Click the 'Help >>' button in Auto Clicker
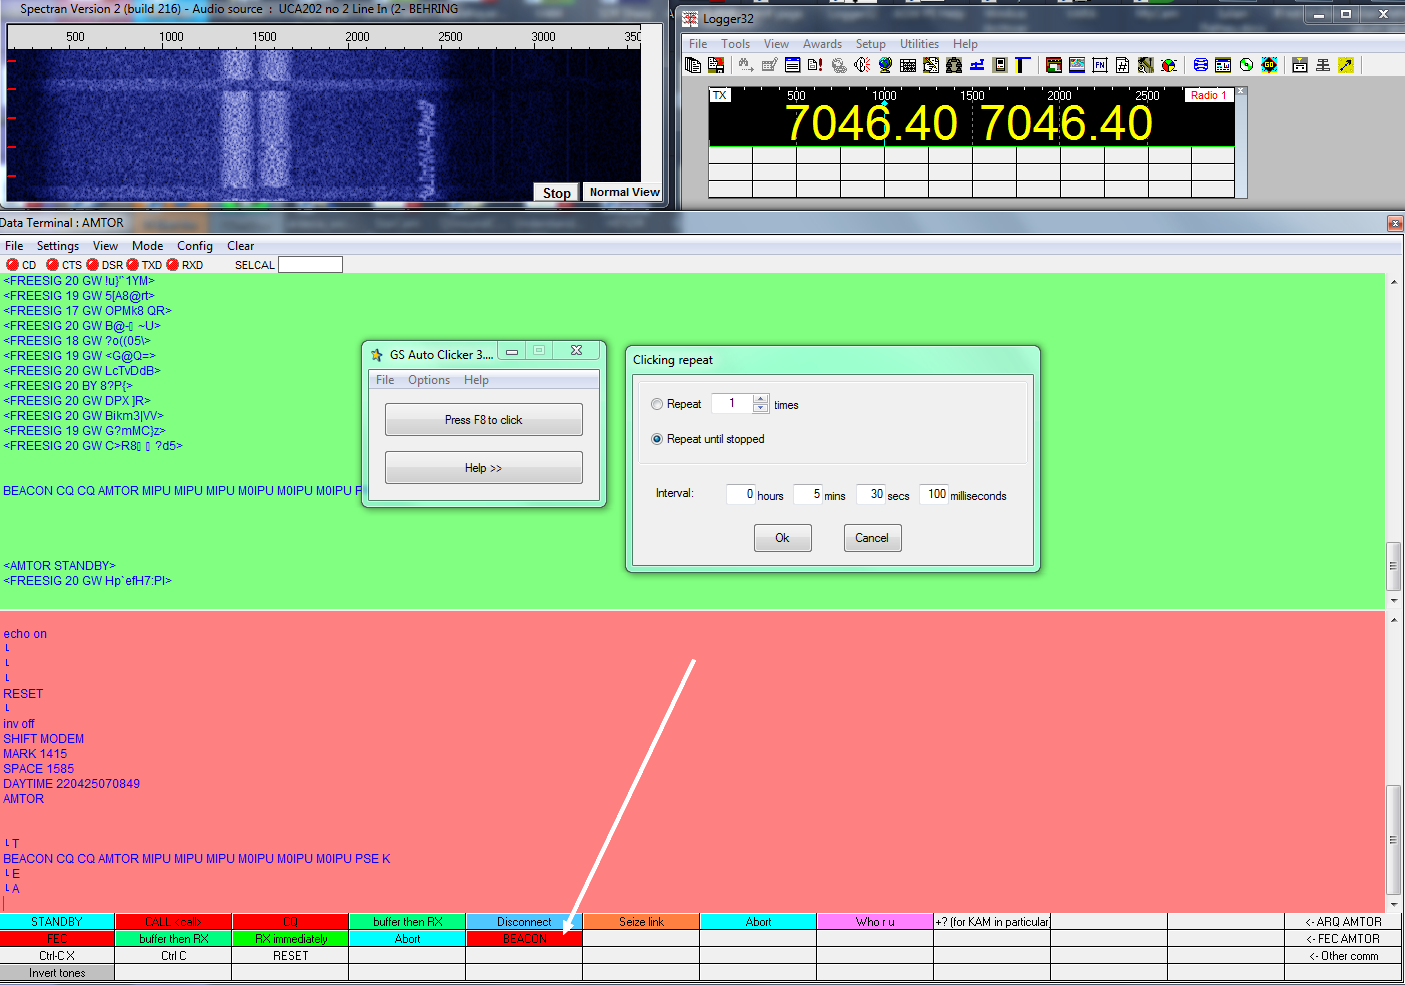Screen dimensions: 1405x985 coord(484,468)
